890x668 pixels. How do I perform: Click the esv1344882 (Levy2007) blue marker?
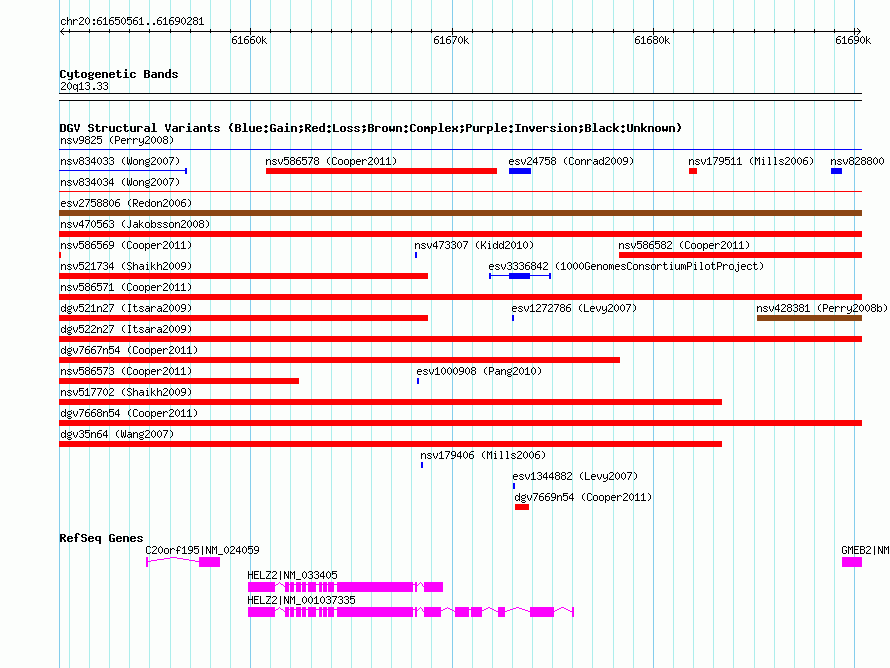click(x=514, y=486)
